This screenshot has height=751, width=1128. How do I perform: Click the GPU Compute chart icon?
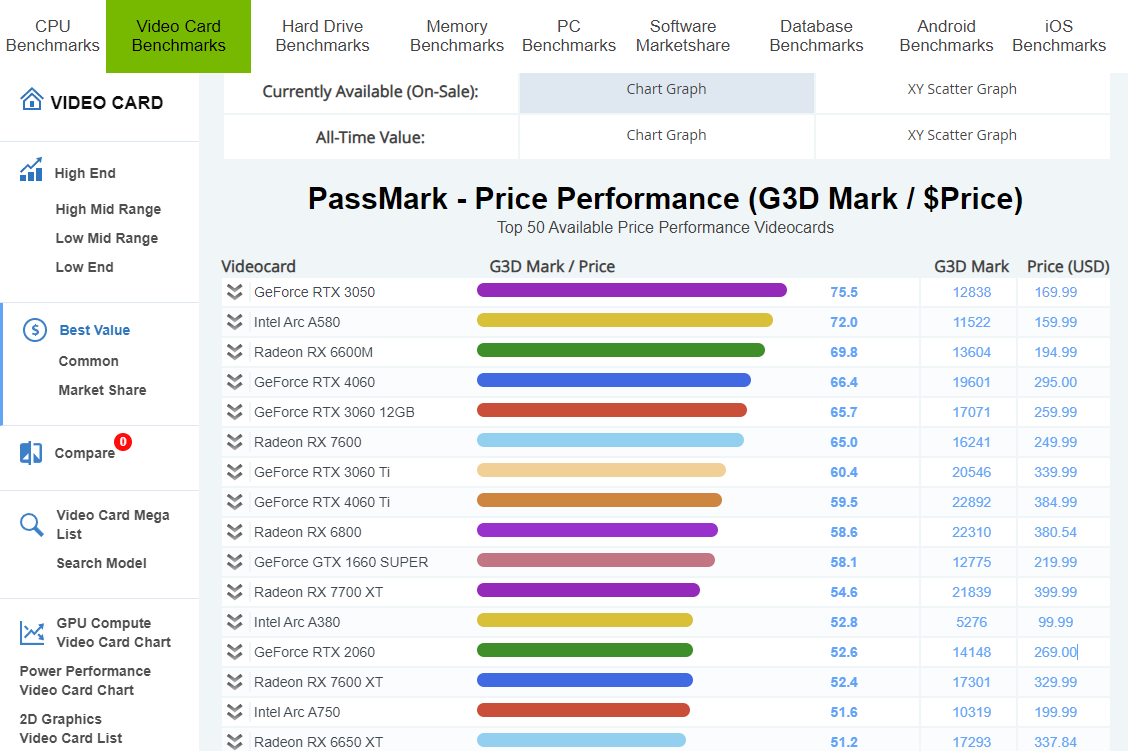32,632
